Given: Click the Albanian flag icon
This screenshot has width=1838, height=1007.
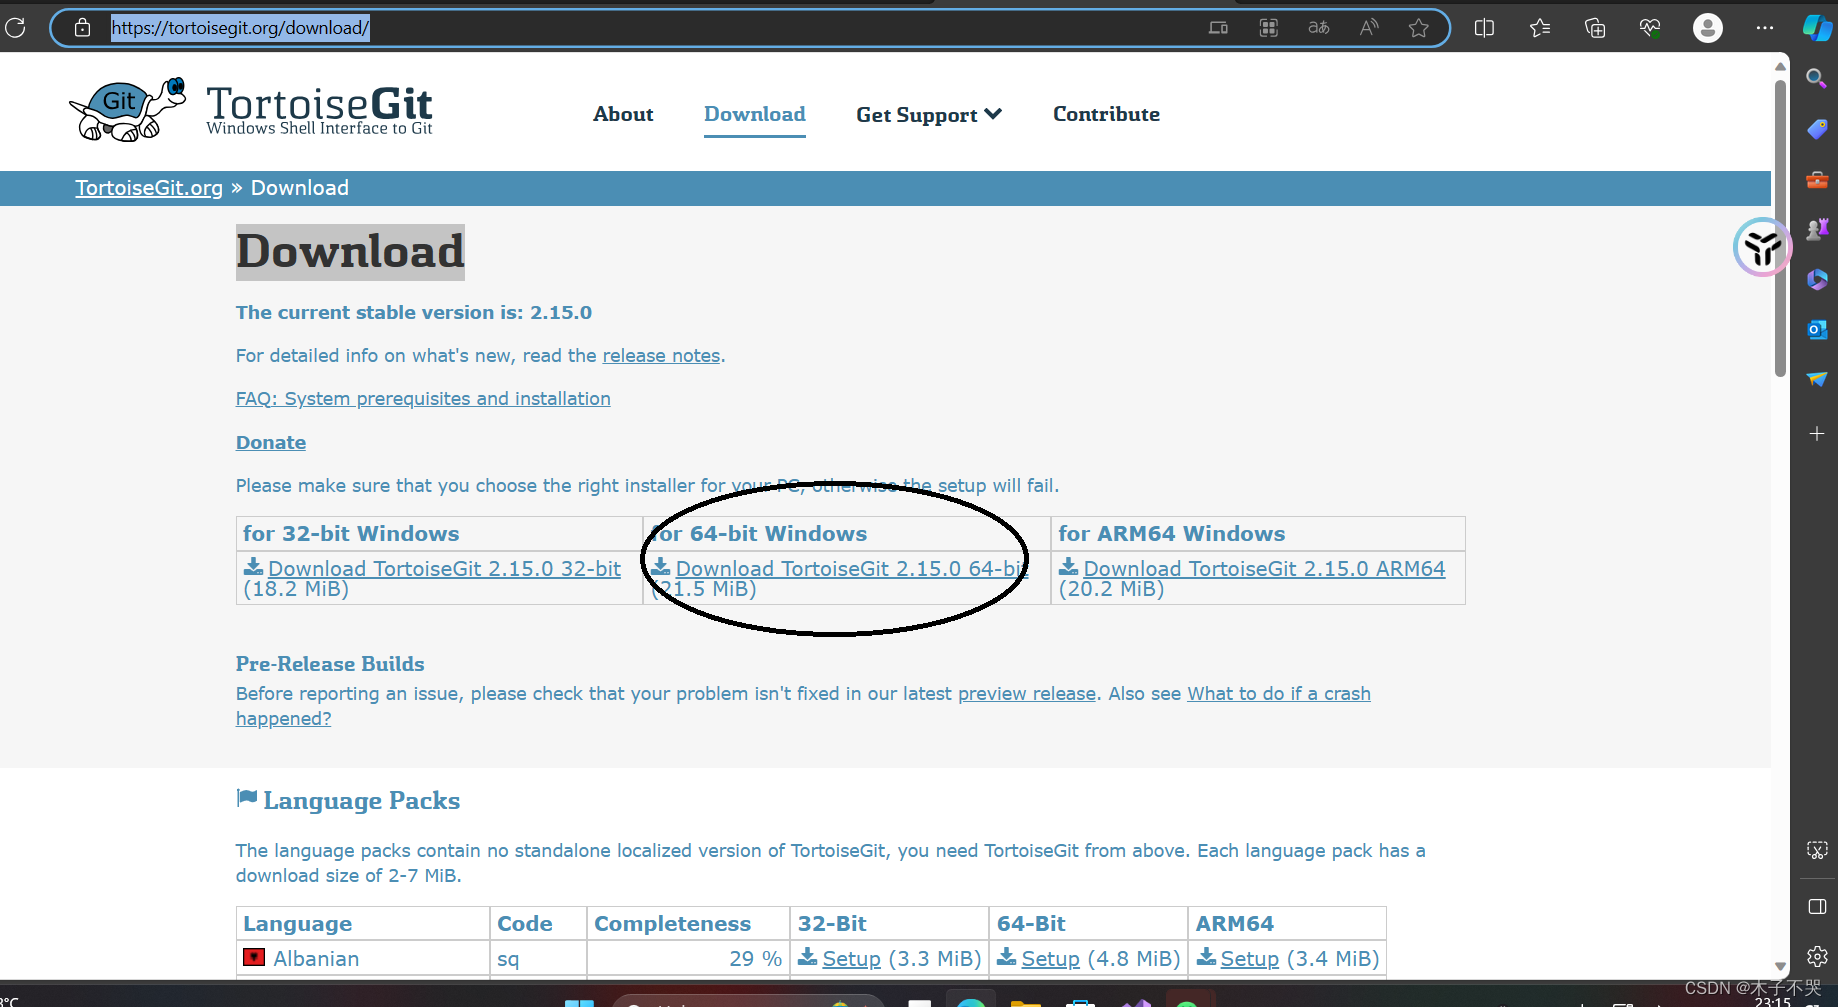Looking at the screenshot, I should [254, 957].
